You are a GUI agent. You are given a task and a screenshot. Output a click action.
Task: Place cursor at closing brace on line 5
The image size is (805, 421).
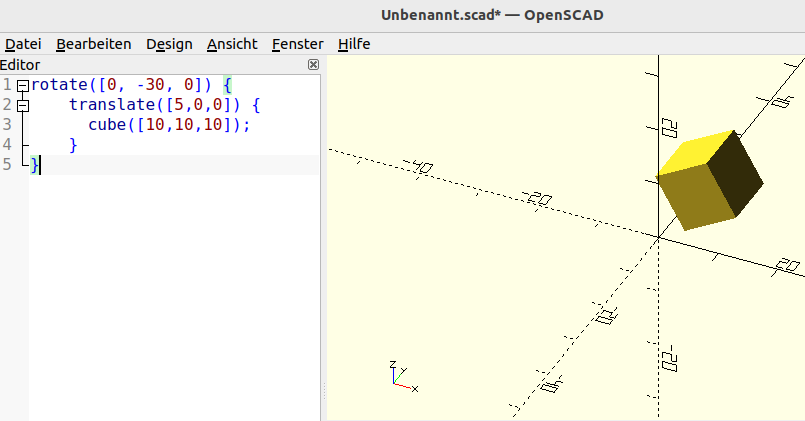pos(34,165)
